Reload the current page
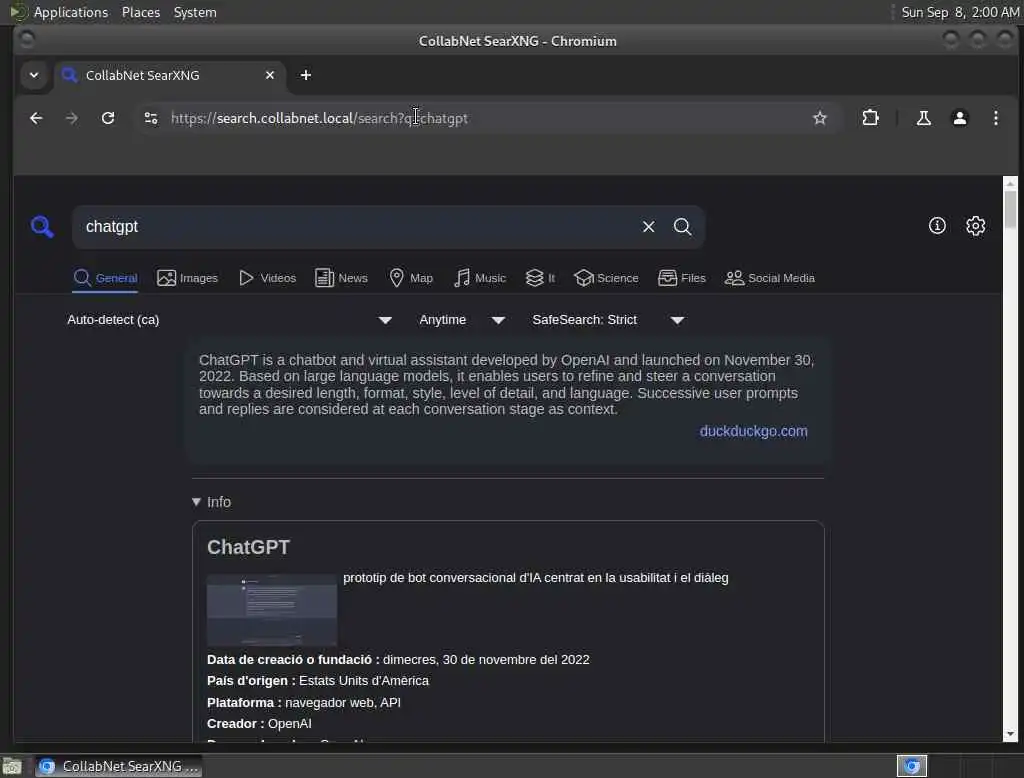The image size is (1024, 778). (x=108, y=118)
